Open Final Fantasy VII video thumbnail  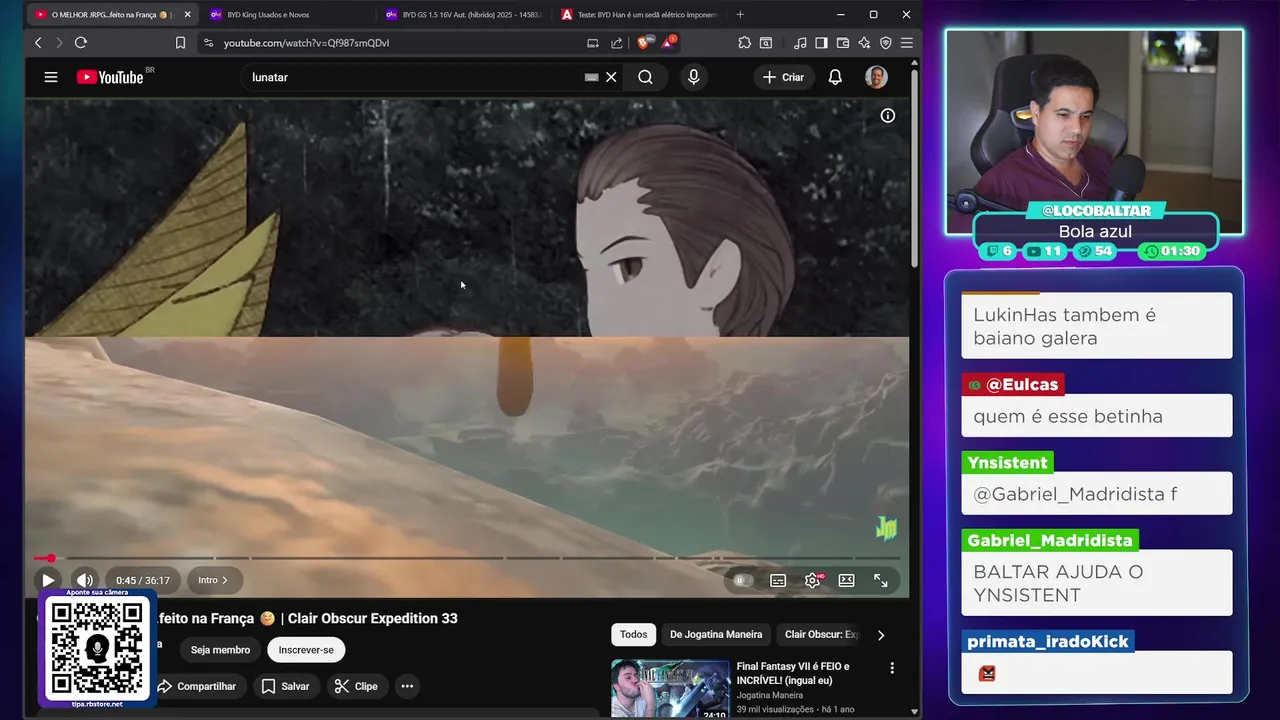671,688
